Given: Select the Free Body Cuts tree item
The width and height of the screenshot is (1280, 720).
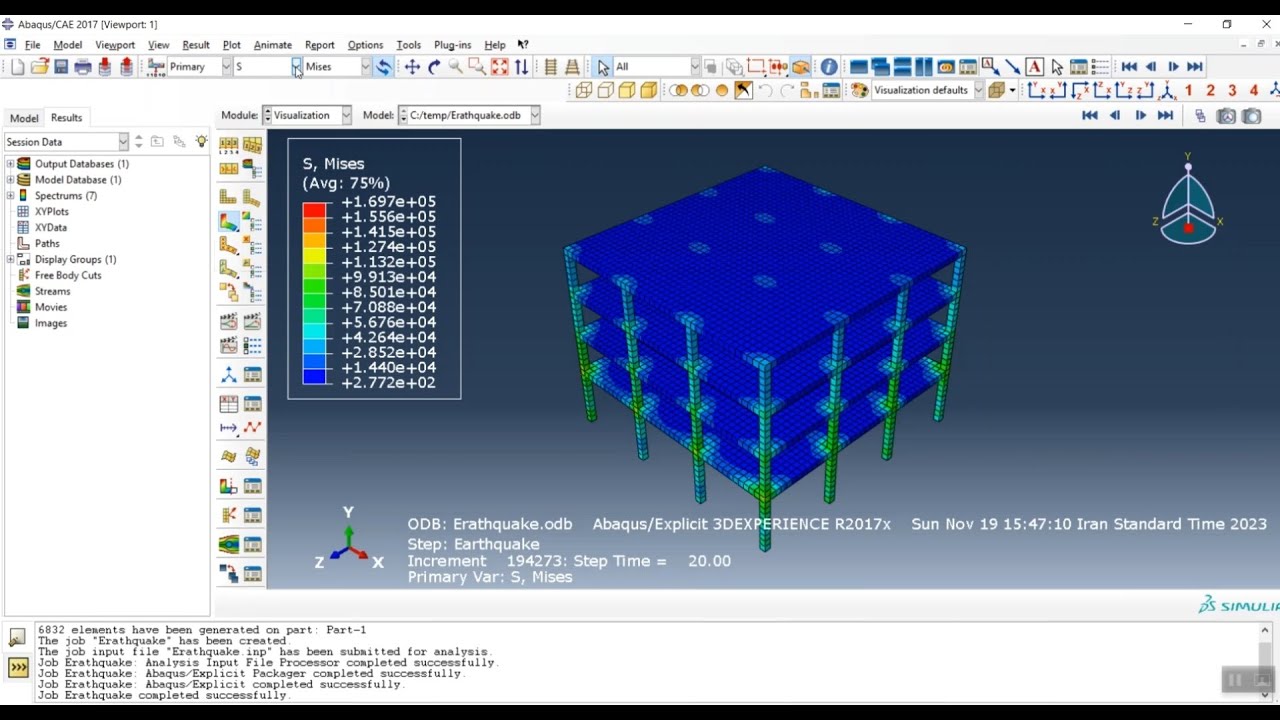Looking at the screenshot, I should 68,276.
